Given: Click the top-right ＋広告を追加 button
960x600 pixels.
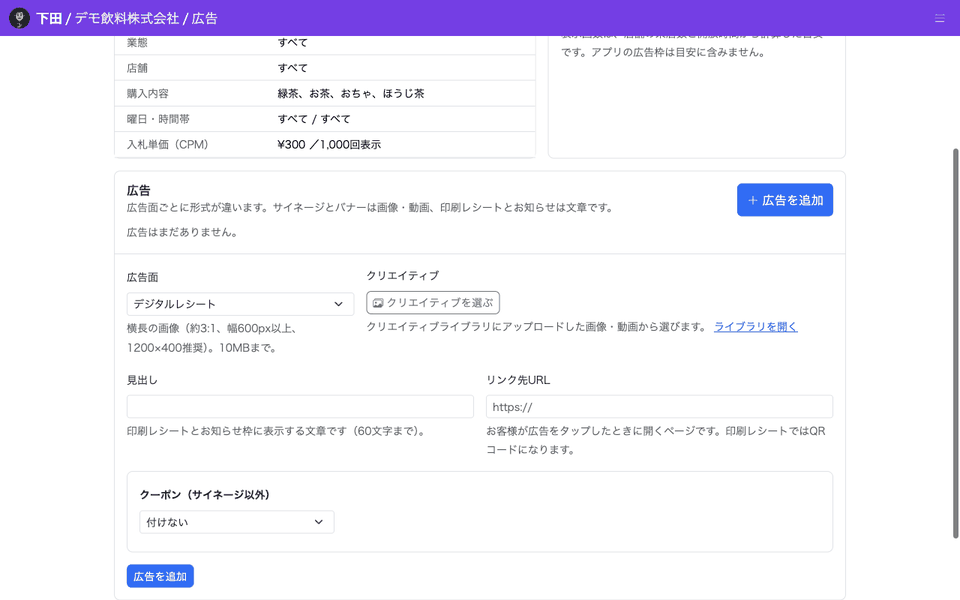Looking at the screenshot, I should point(785,200).
